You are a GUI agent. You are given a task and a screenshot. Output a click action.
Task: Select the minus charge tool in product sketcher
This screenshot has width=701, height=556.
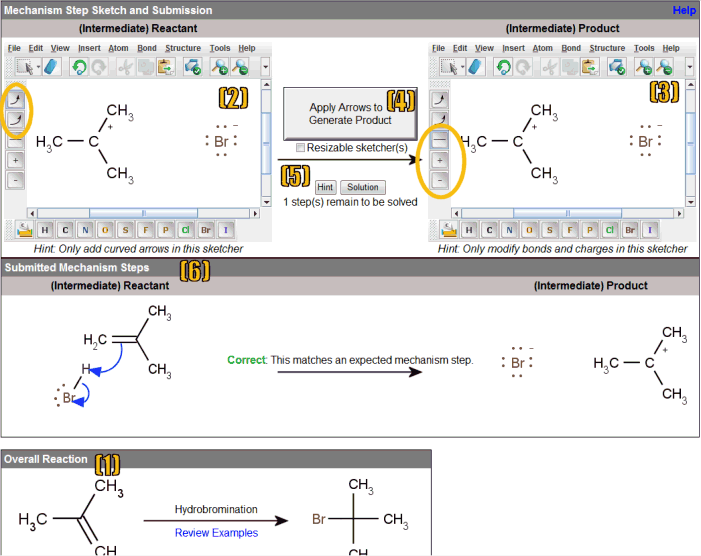439,180
